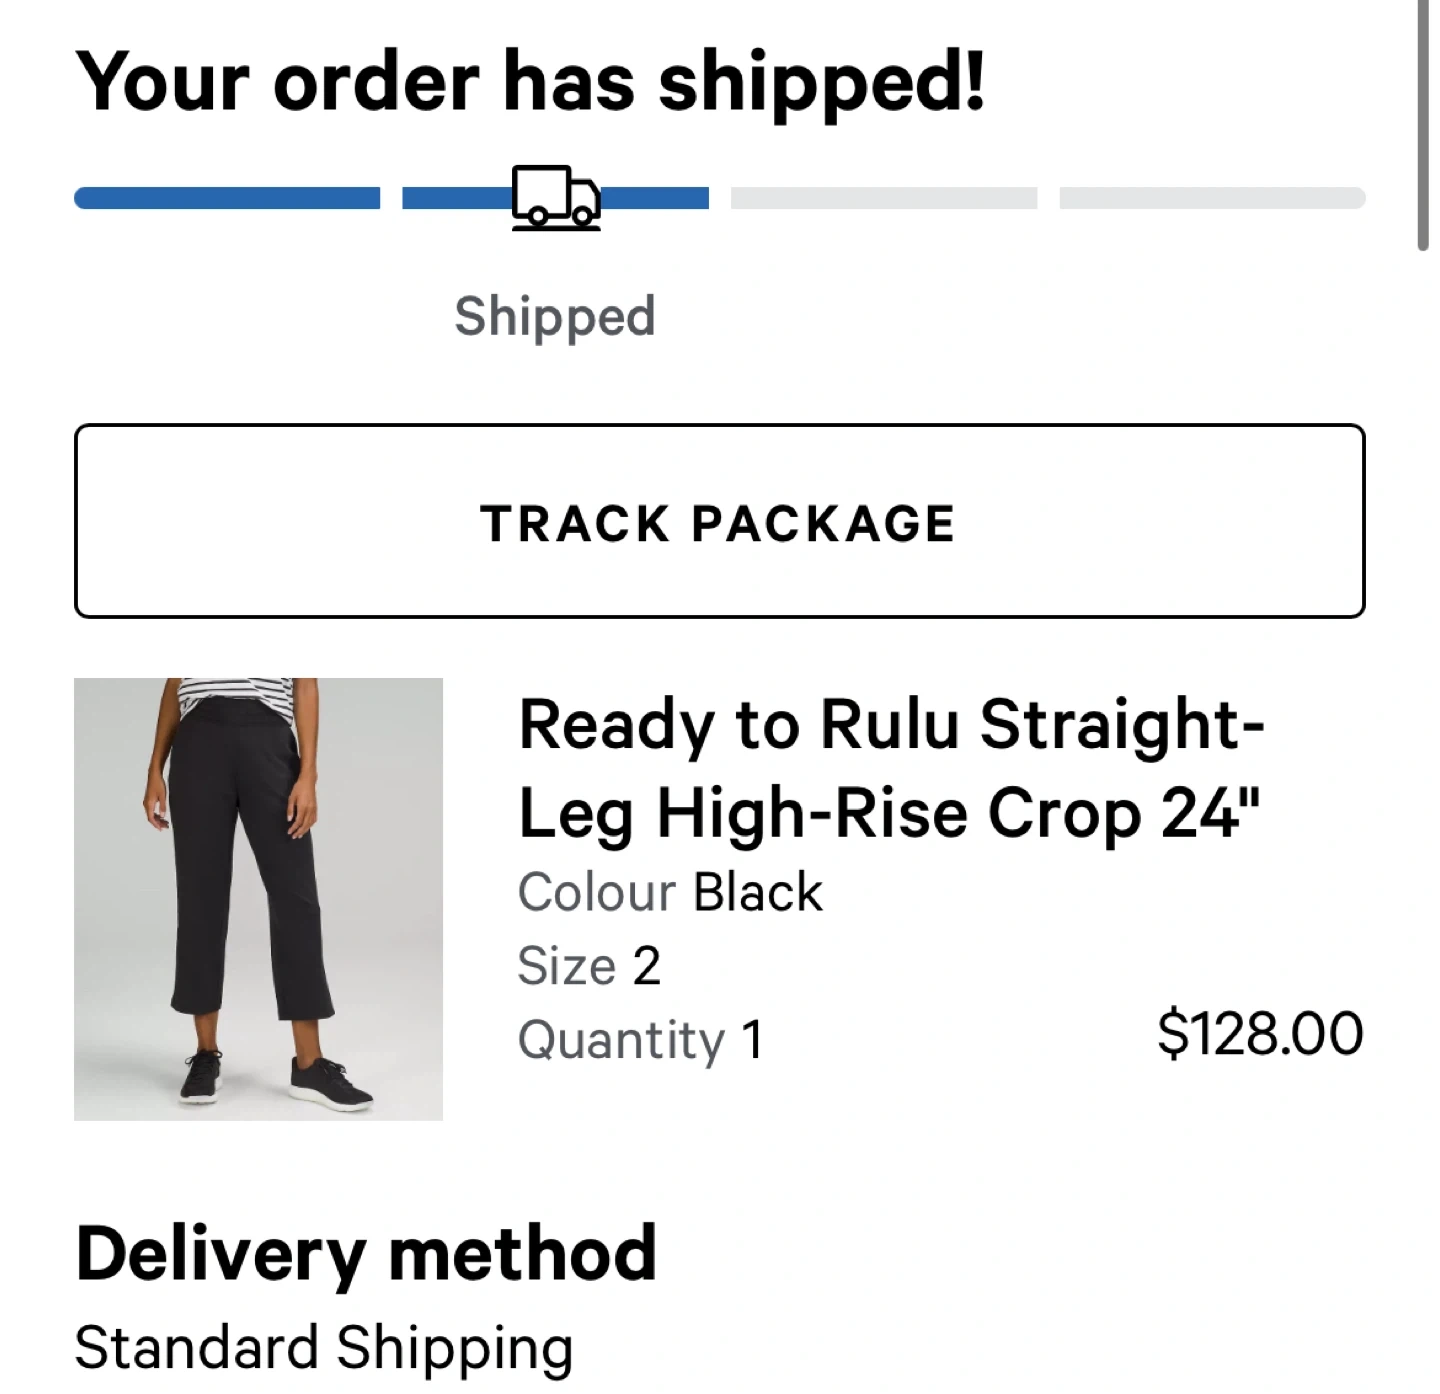The width and height of the screenshot is (1440, 1394).
Task: Click the model's black sneakers in the photo
Action: click(330, 1081)
